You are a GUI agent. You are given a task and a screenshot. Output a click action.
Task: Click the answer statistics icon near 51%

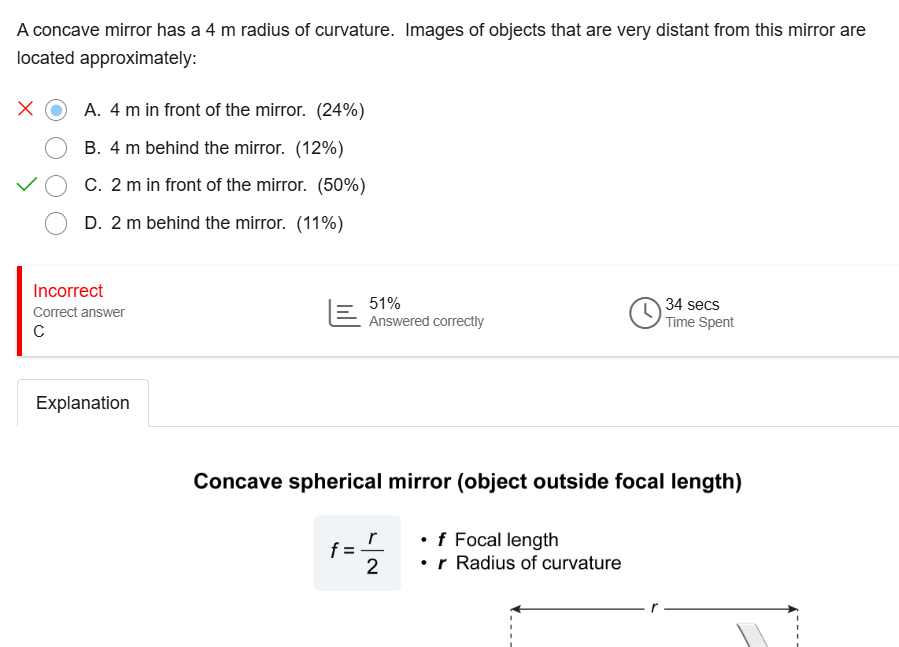click(341, 313)
